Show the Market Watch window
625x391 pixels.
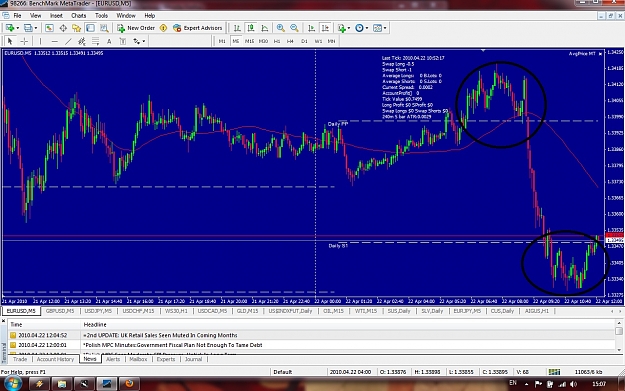click(49, 28)
